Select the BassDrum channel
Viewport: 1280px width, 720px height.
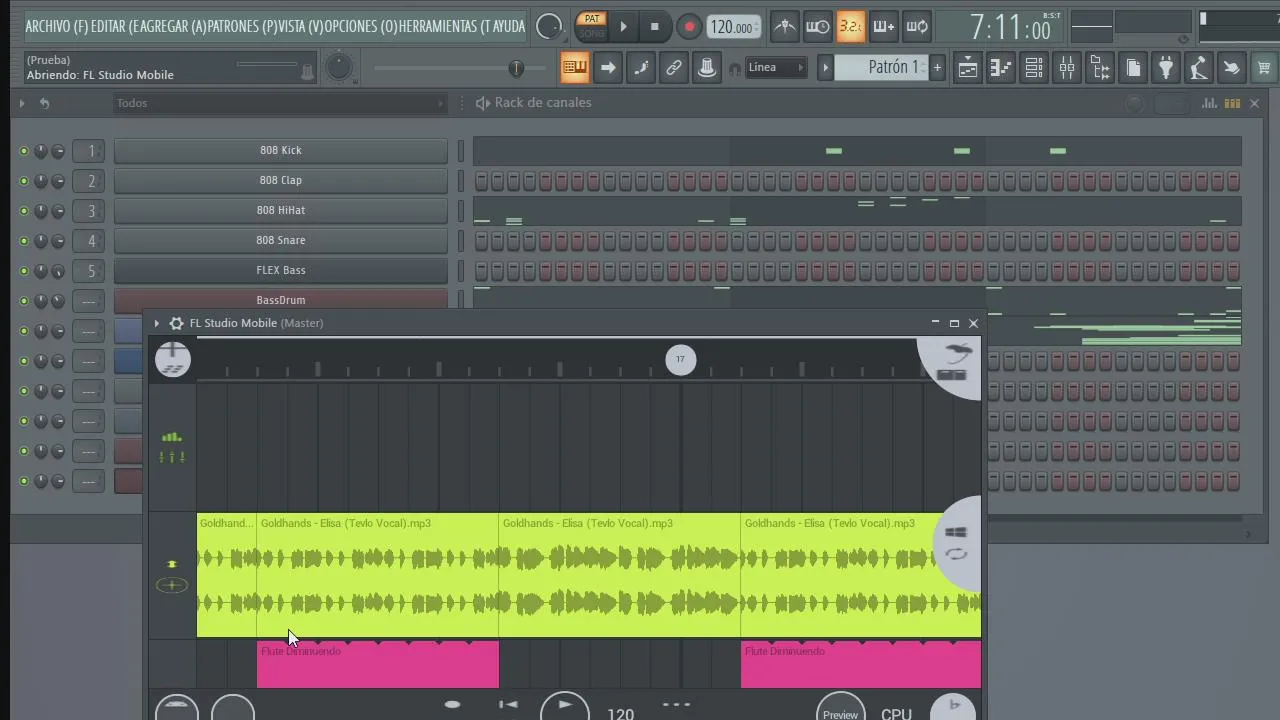click(x=280, y=301)
